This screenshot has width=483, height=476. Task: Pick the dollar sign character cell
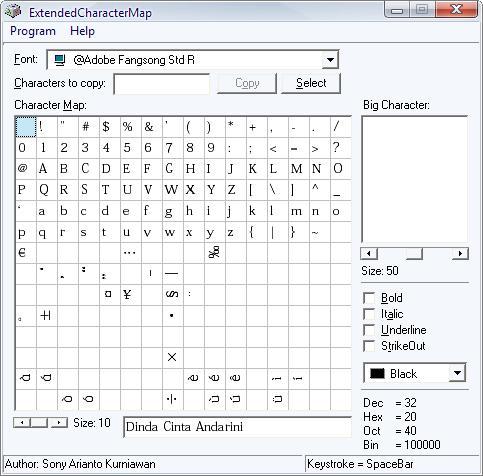coord(110,127)
